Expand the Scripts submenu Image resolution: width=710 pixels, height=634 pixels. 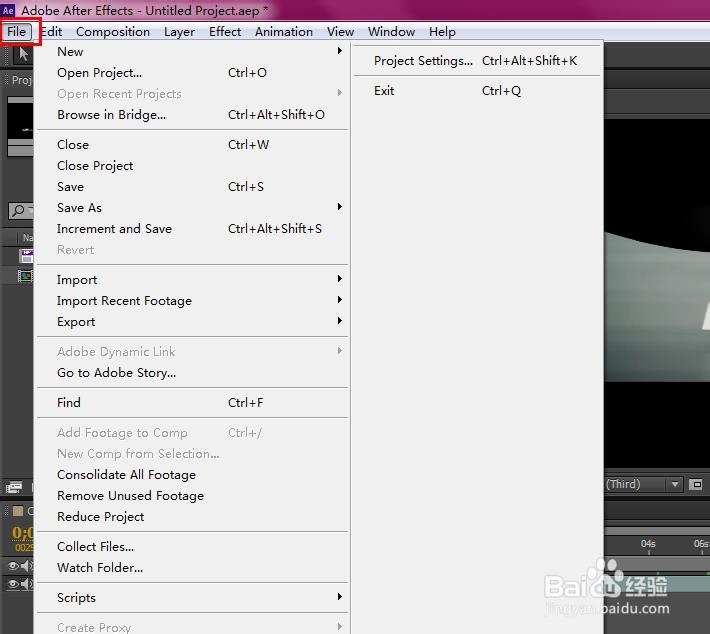(192, 598)
